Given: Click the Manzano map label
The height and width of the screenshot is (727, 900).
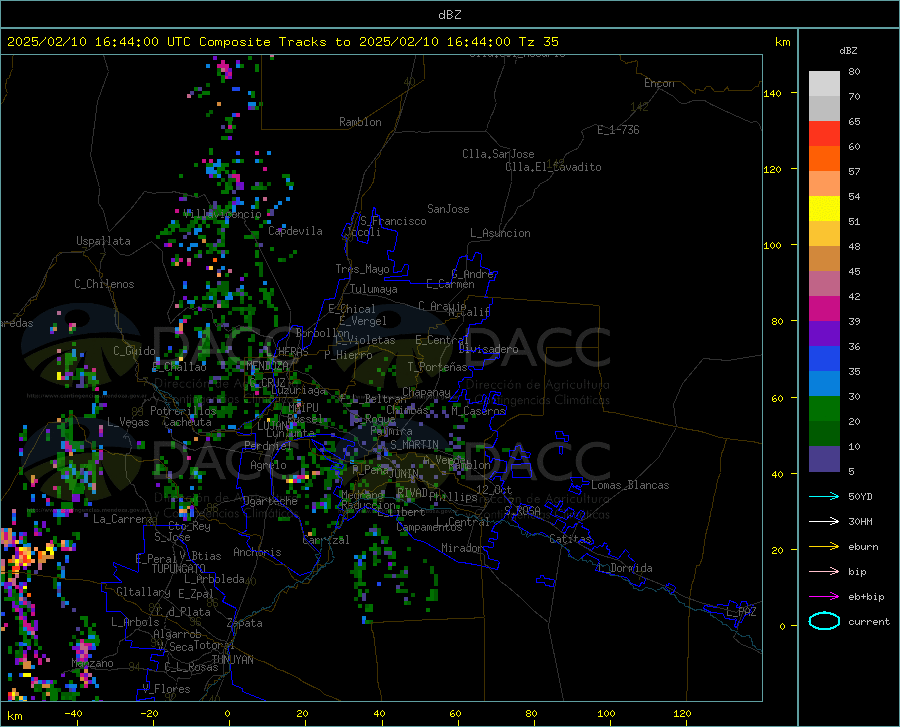Looking at the screenshot, I should click(92, 663).
